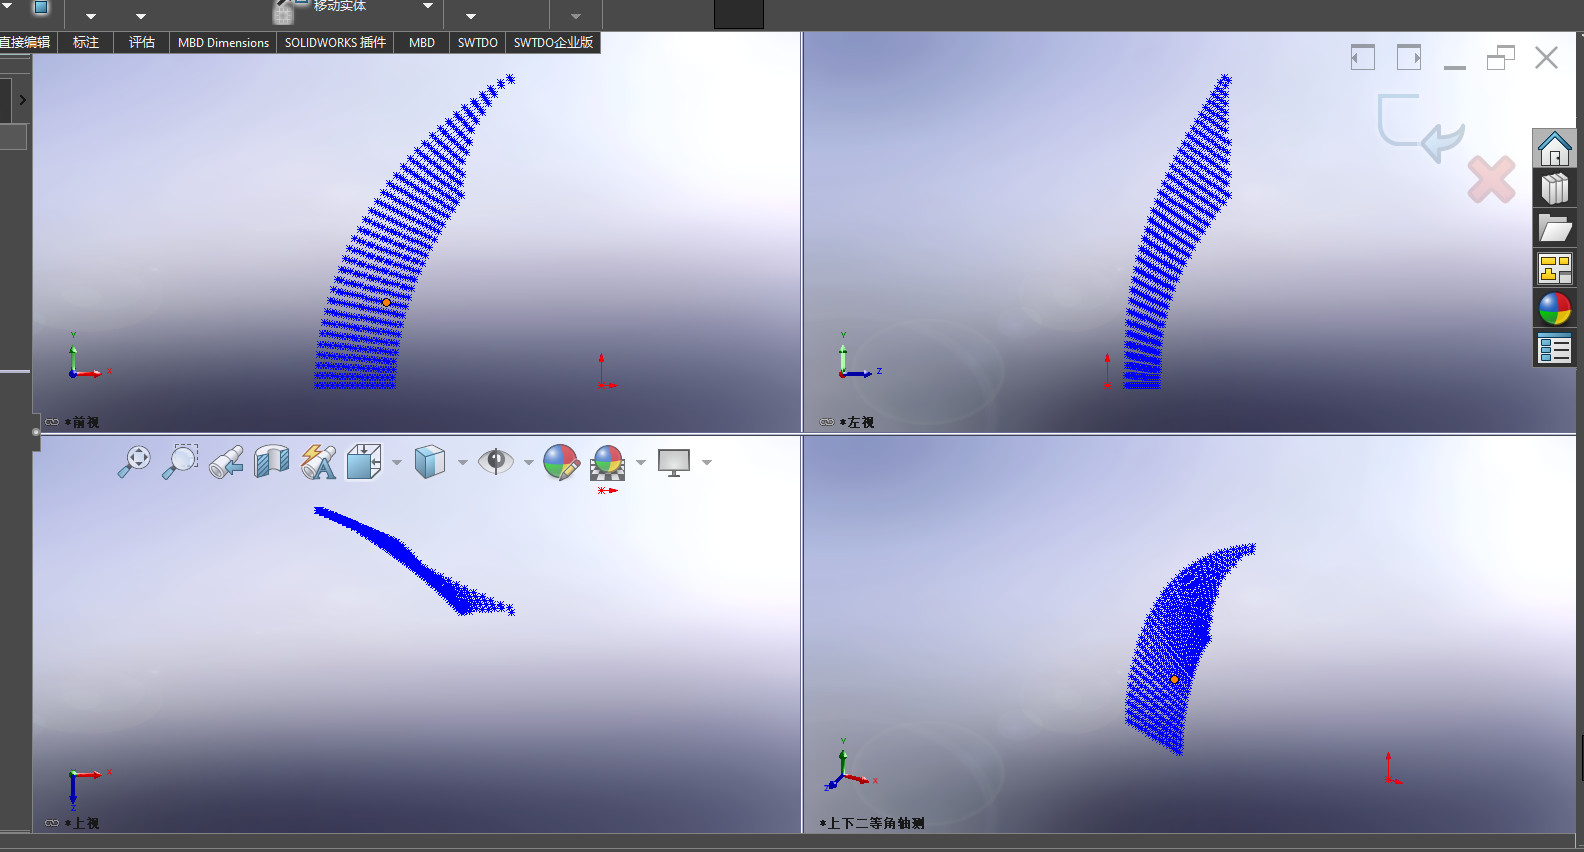Open the Dynamic Annotation Views icon
Viewport: 1584px width, 852px height.
[x=319, y=461]
